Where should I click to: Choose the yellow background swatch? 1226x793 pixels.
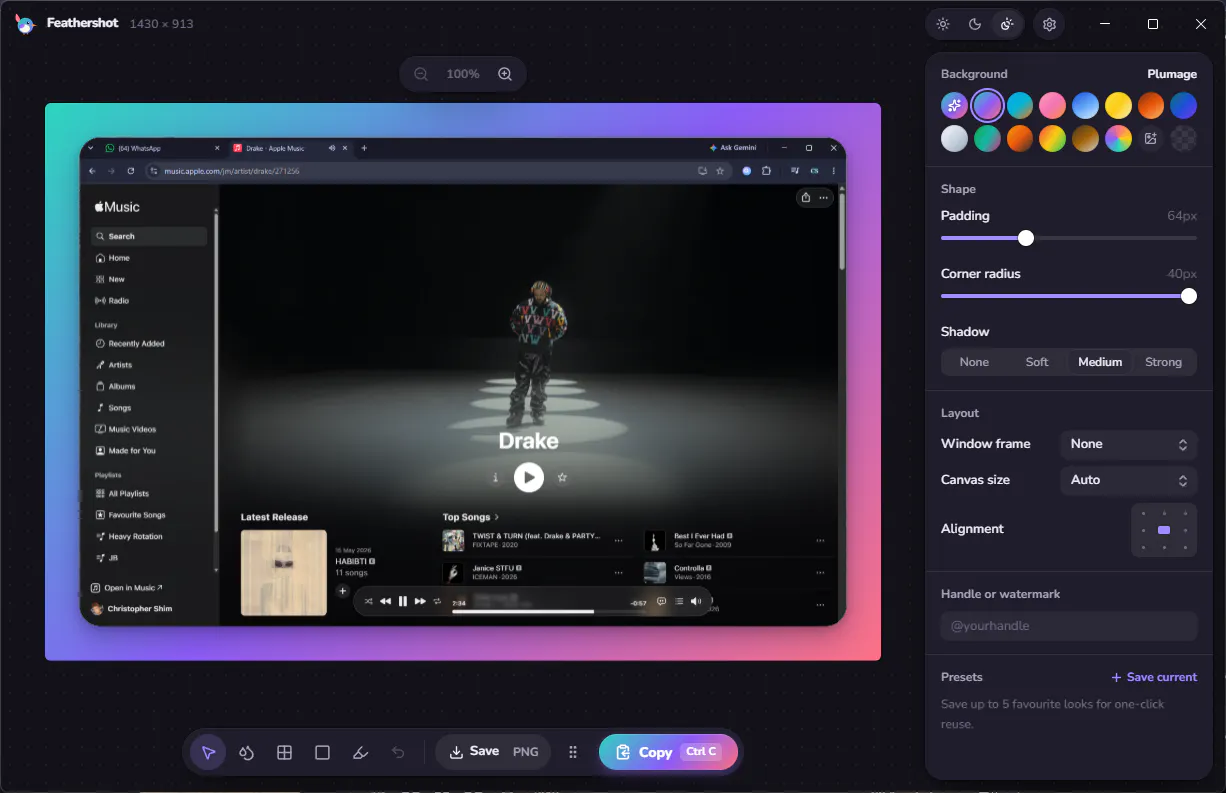coord(1118,105)
